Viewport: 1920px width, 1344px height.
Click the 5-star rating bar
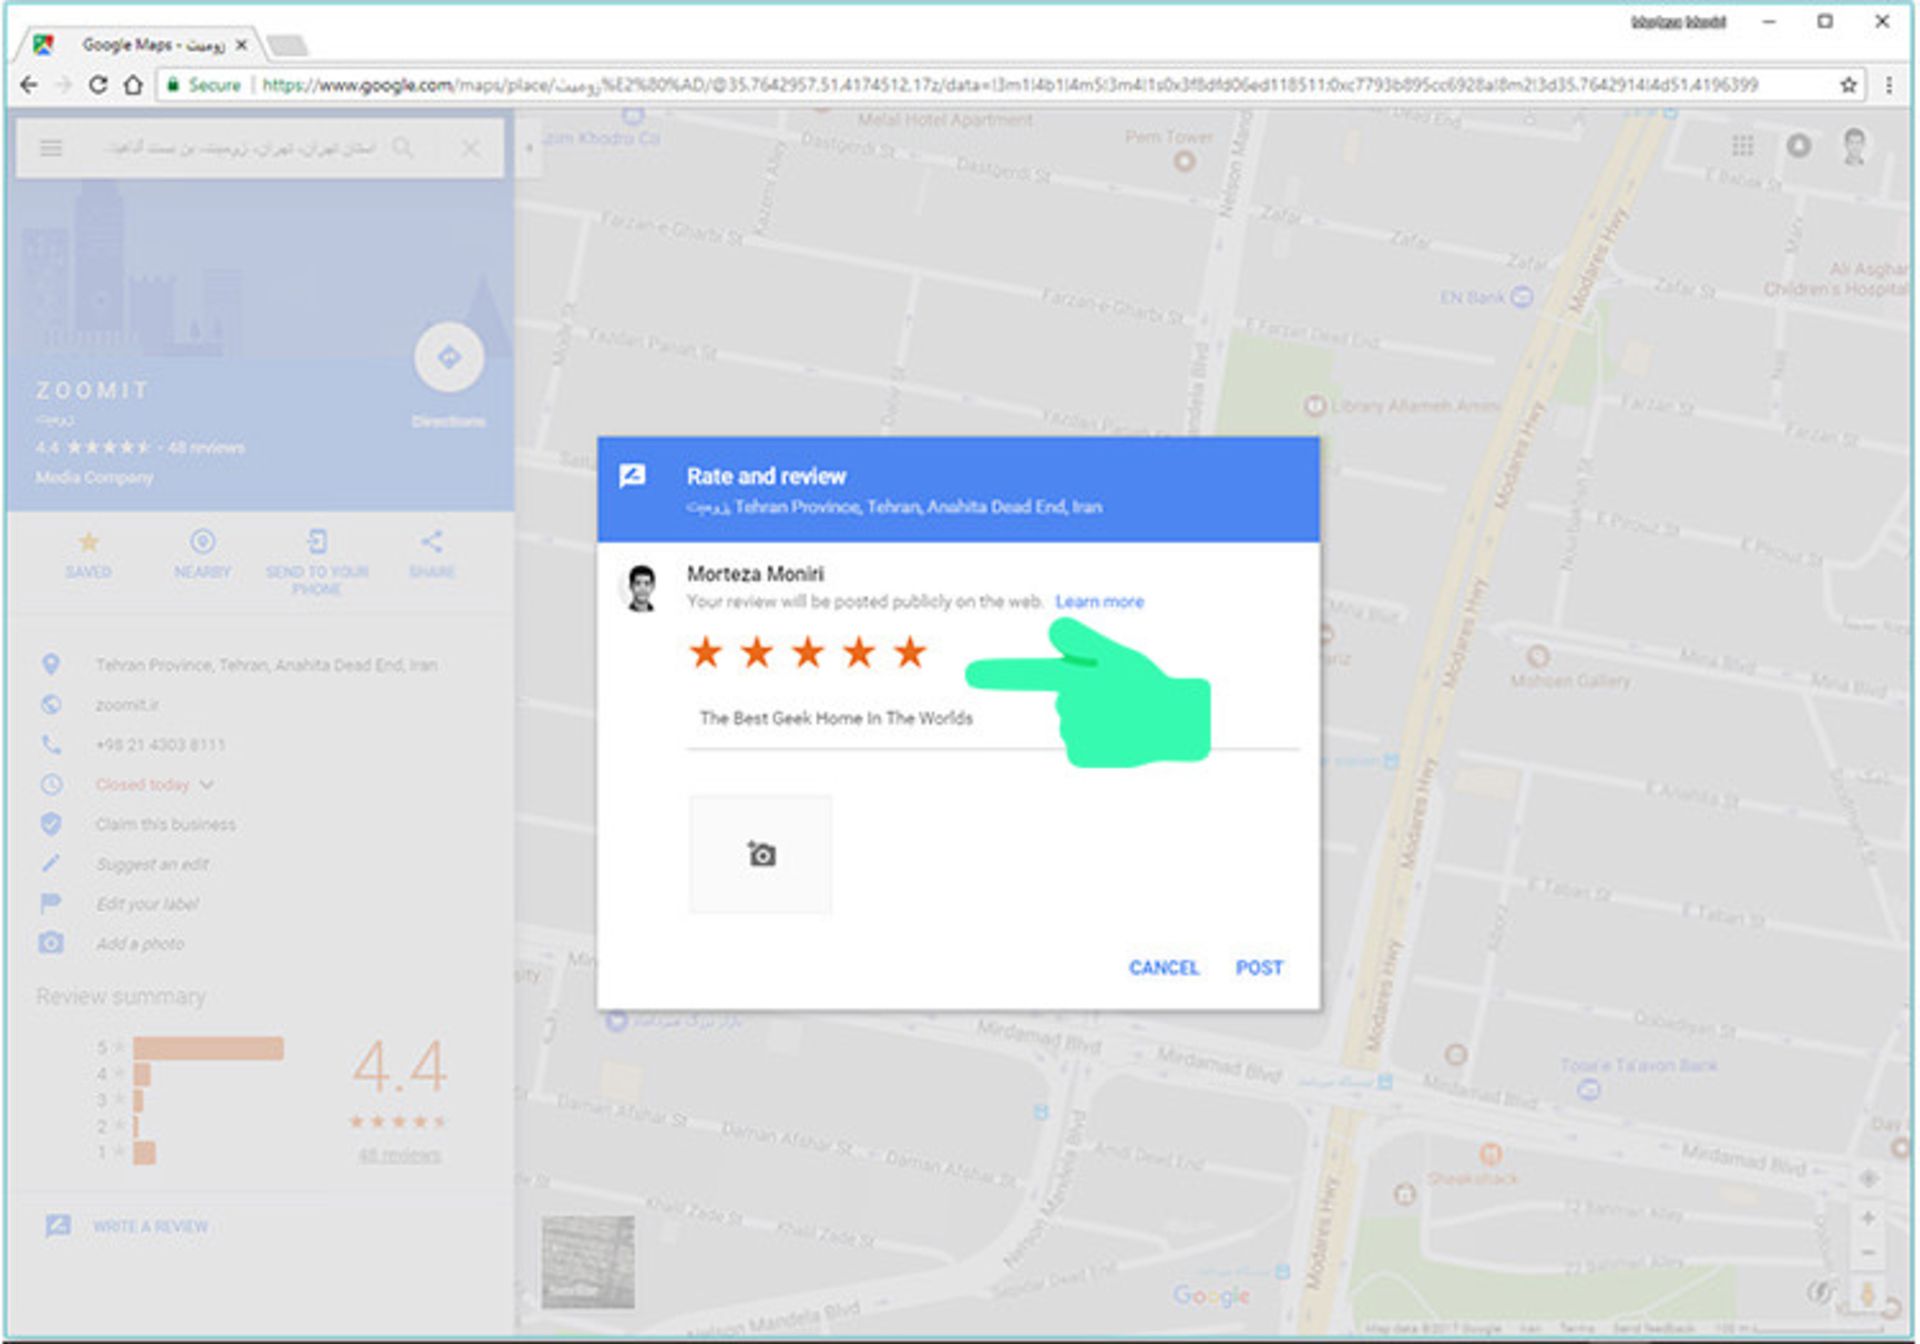point(208,1048)
